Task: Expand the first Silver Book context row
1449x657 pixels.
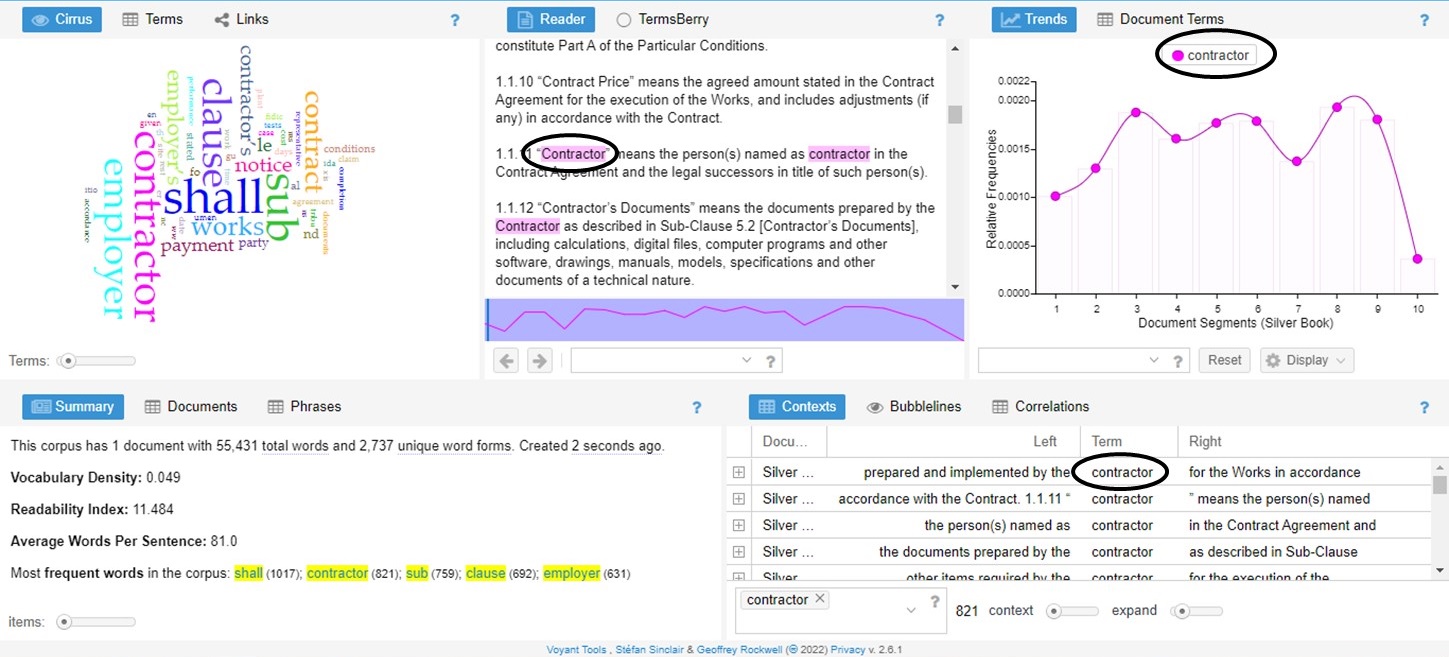Action: point(739,472)
